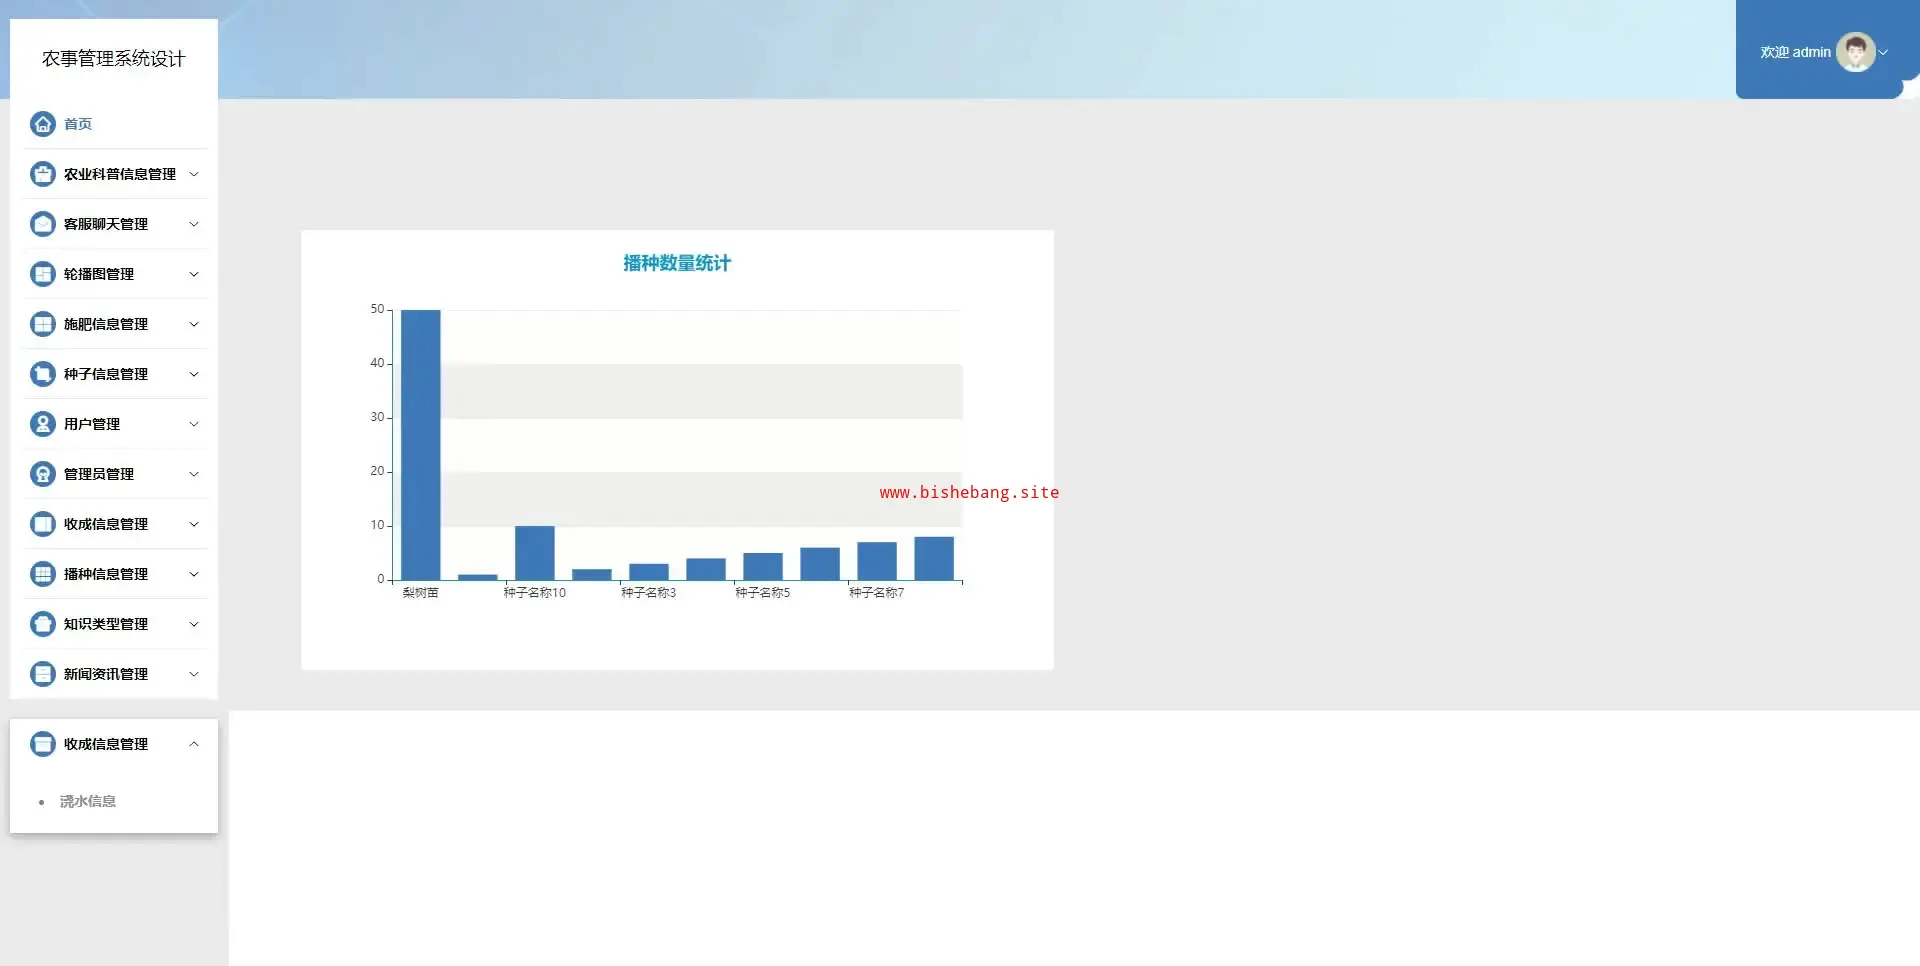Screen dimensions: 1920x966
Task: Click the 用户管理 person icon
Action: 43,424
